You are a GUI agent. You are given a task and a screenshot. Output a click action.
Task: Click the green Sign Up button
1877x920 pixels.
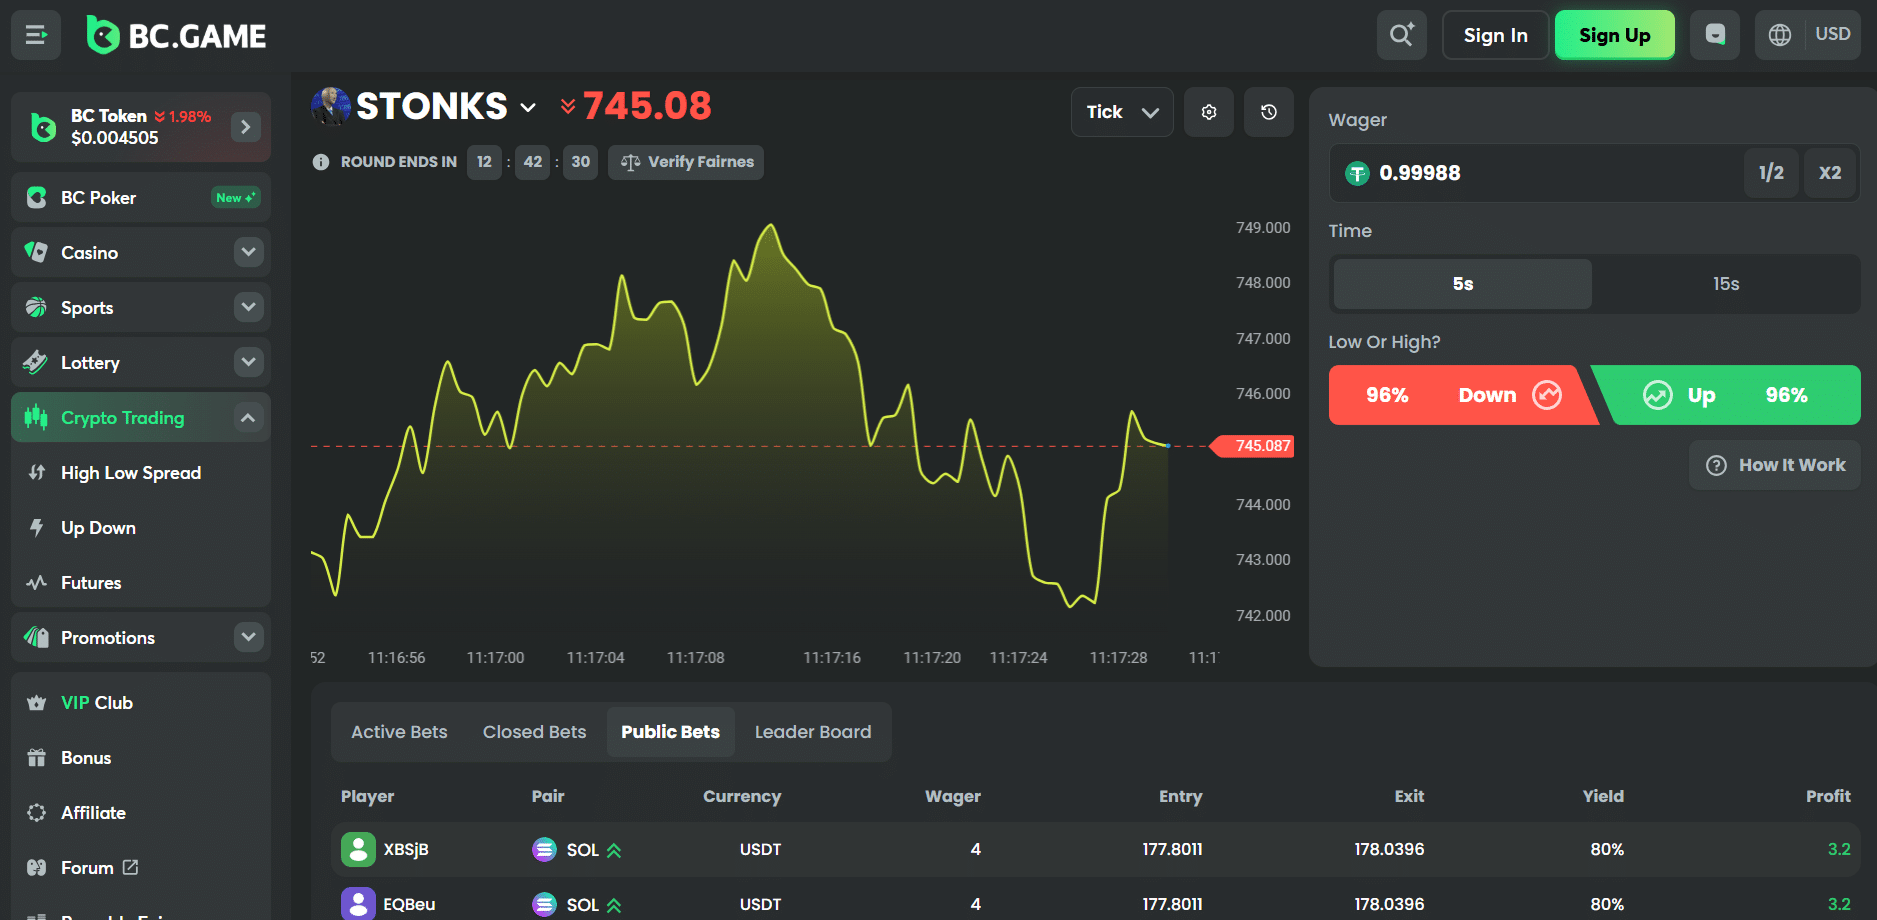[x=1615, y=36]
